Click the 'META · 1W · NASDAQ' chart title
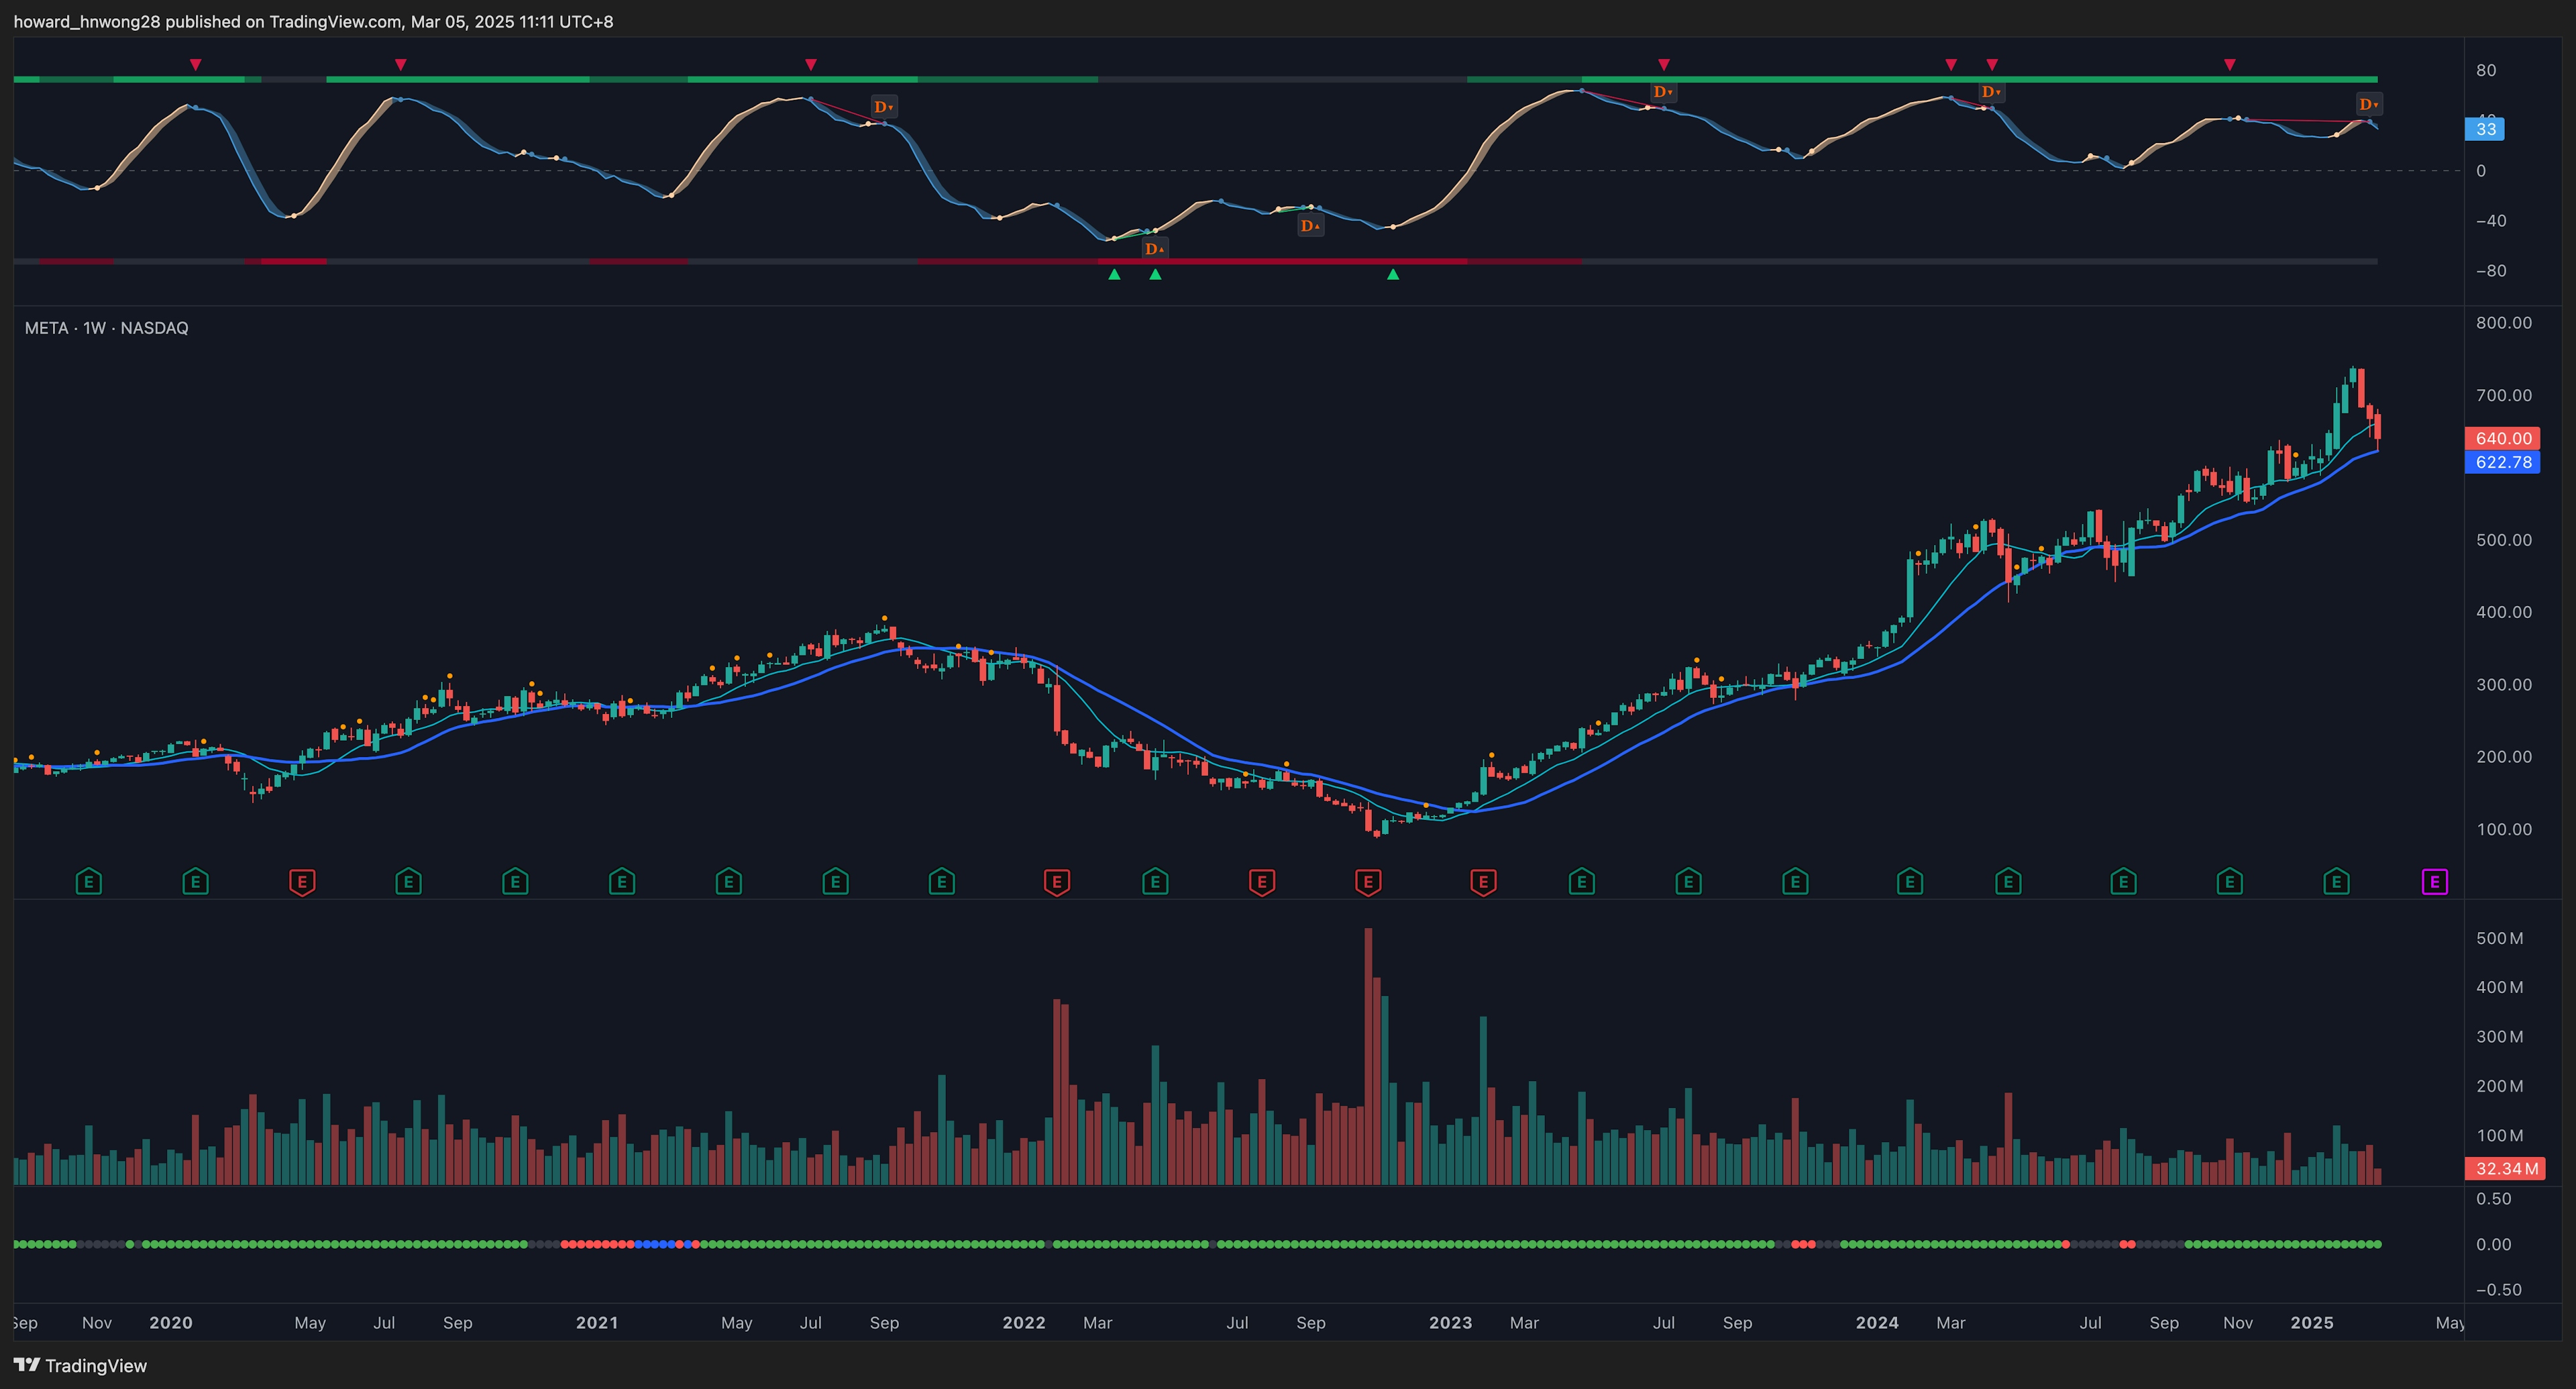This screenshot has height=1389, width=2576. [x=106, y=328]
